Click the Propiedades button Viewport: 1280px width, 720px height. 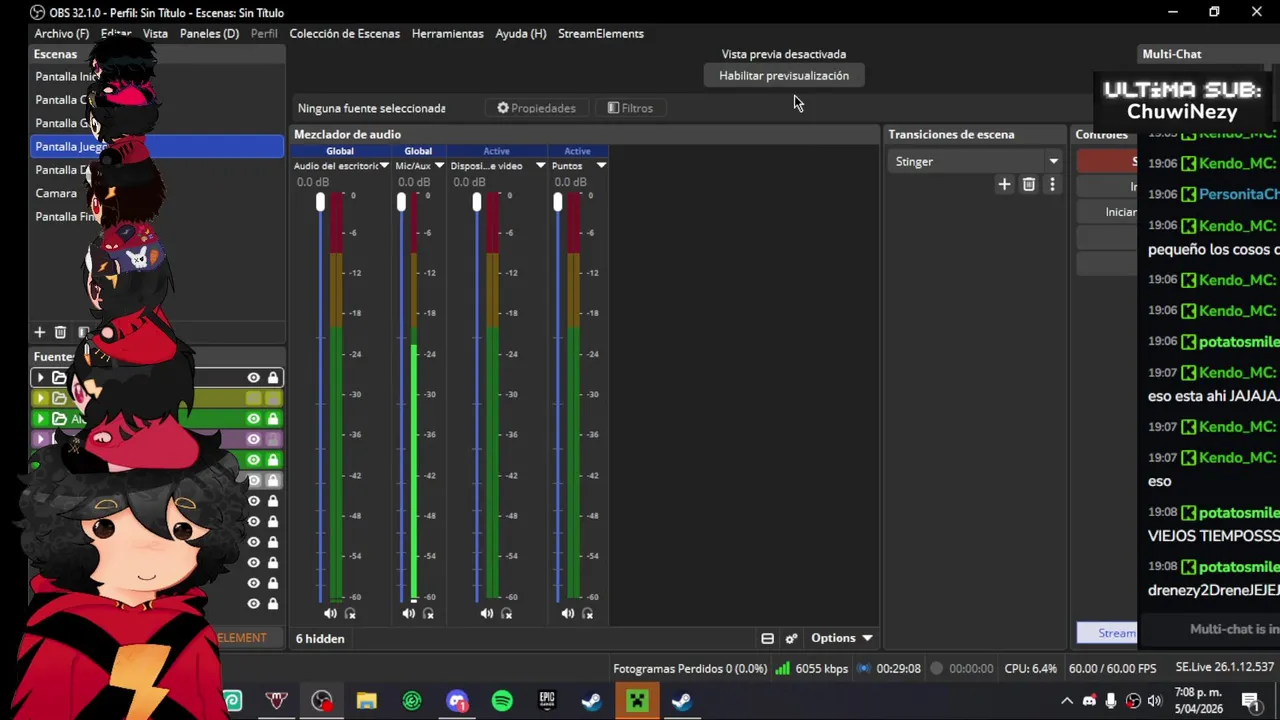pyautogui.click(x=536, y=108)
